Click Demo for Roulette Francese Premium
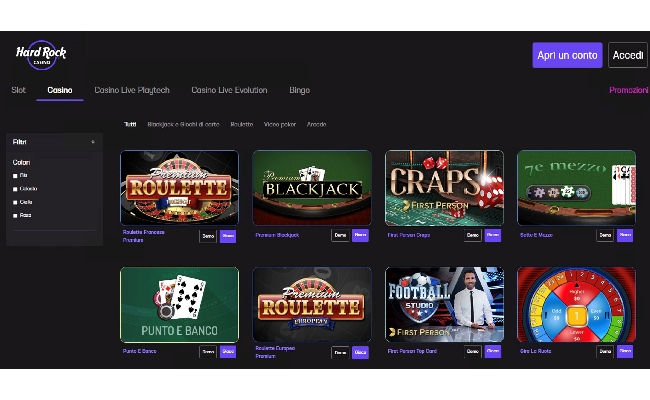Screen dimensions: 650x400 click(x=208, y=236)
